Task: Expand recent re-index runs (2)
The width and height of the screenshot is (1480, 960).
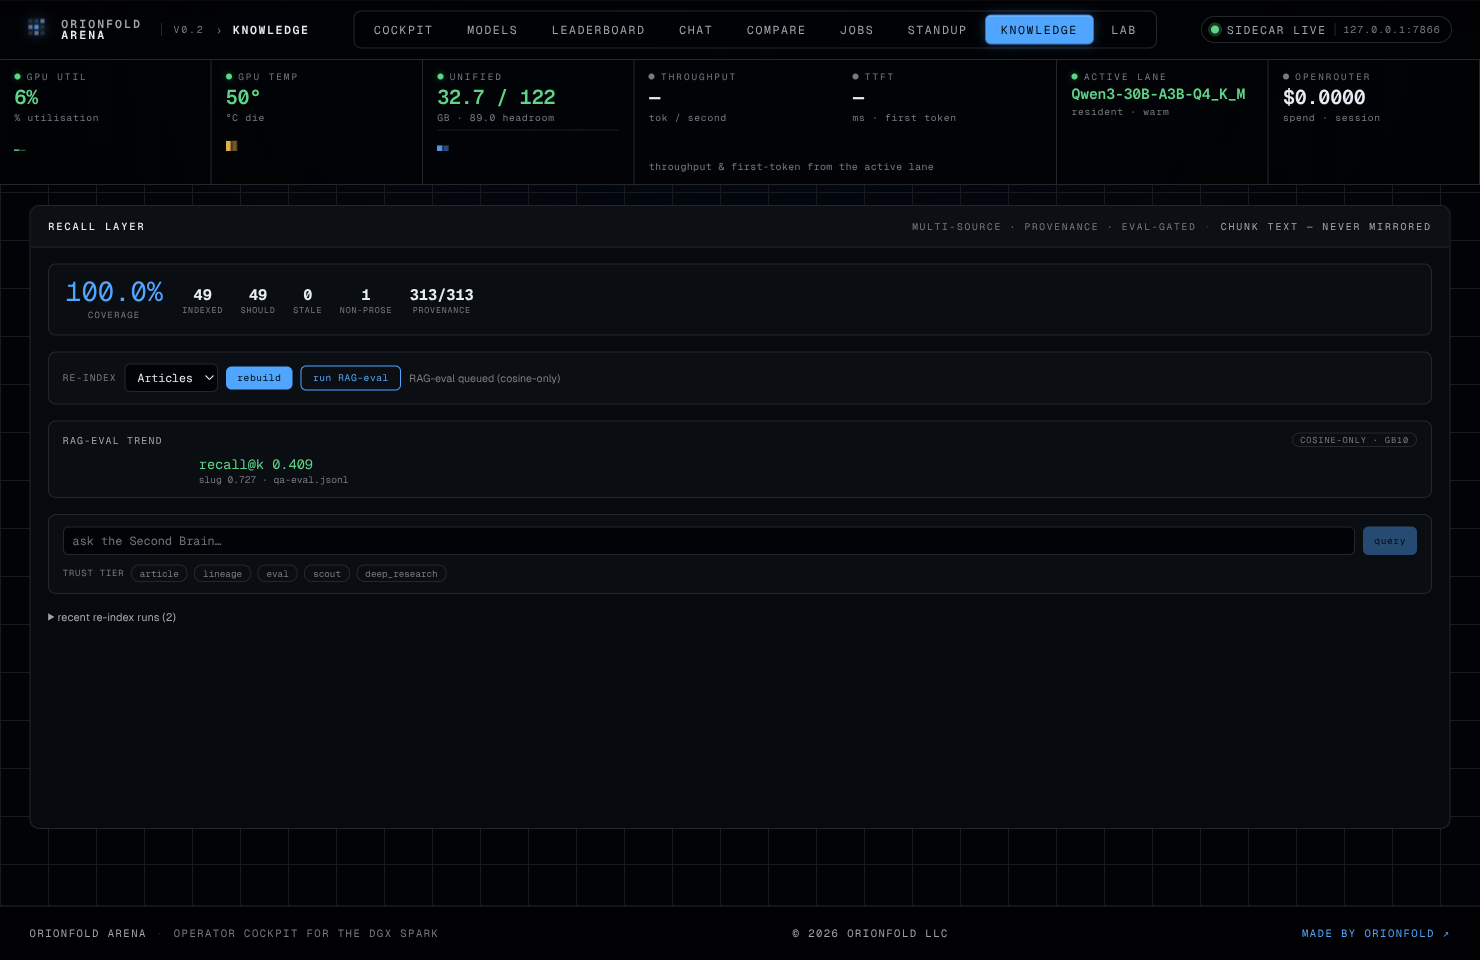Action: [112, 618]
